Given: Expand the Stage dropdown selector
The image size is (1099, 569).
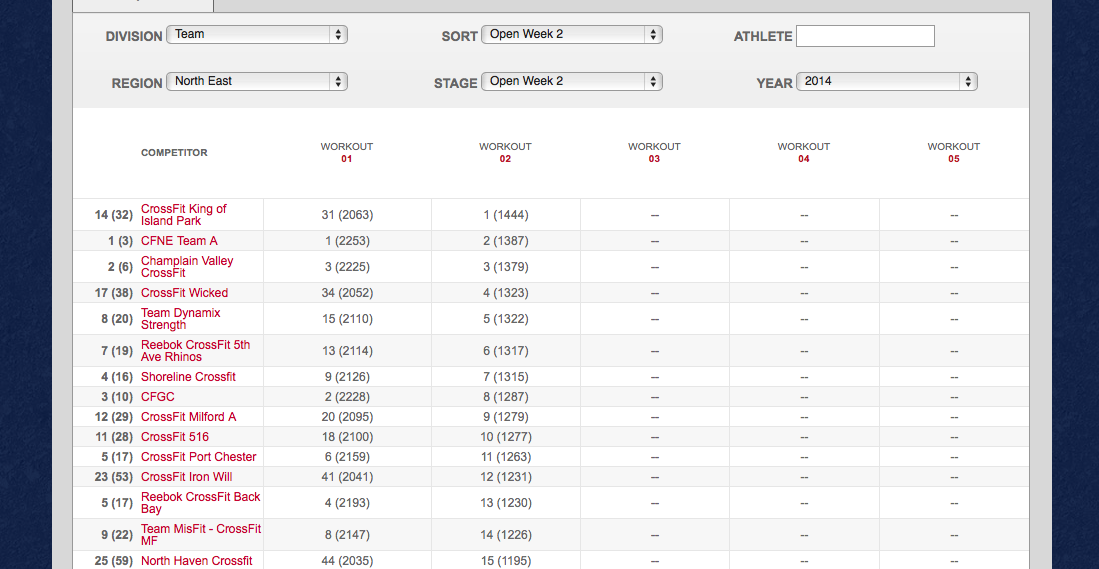Looking at the screenshot, I should [572, 81].
